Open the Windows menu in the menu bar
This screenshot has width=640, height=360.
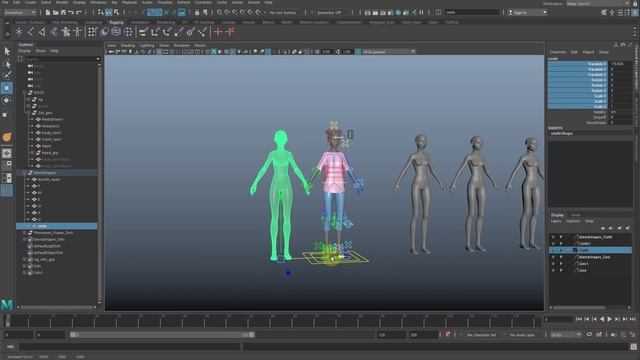tap(98, 2)
